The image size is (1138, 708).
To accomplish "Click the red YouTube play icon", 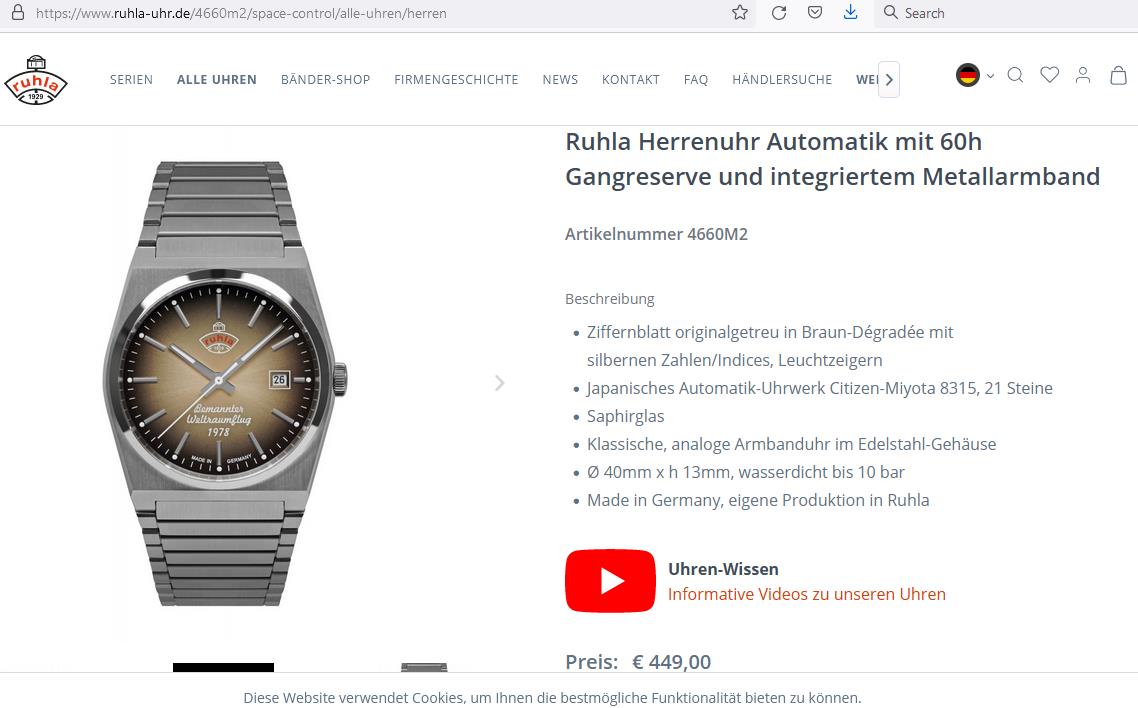I will pos(610,581).
